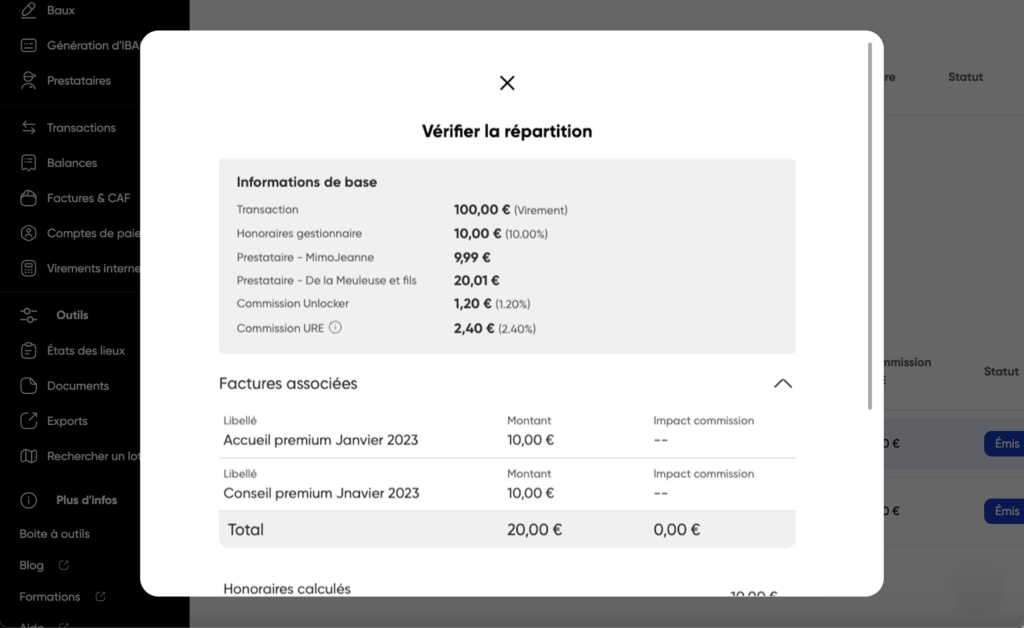Open the Comptes de paiement icon
This screenshot has width=1024, height=628.
click(28, 233)
